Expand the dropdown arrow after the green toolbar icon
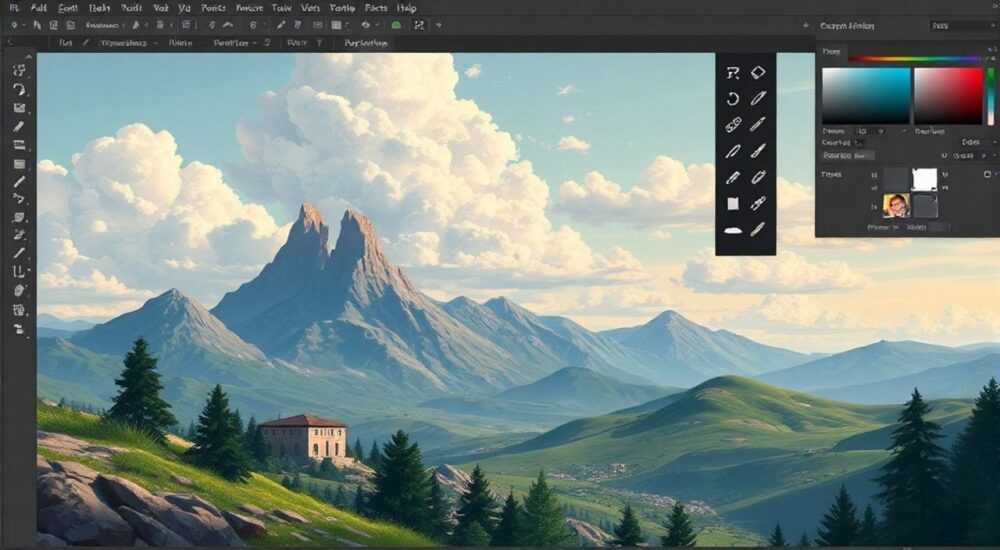This screenshot has height=550, width=1000. coord(439,26)
